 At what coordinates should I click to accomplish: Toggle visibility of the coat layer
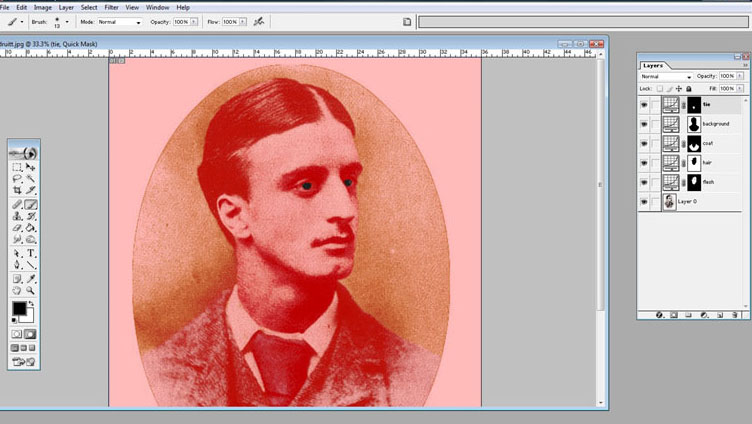(x=644, y=143)
